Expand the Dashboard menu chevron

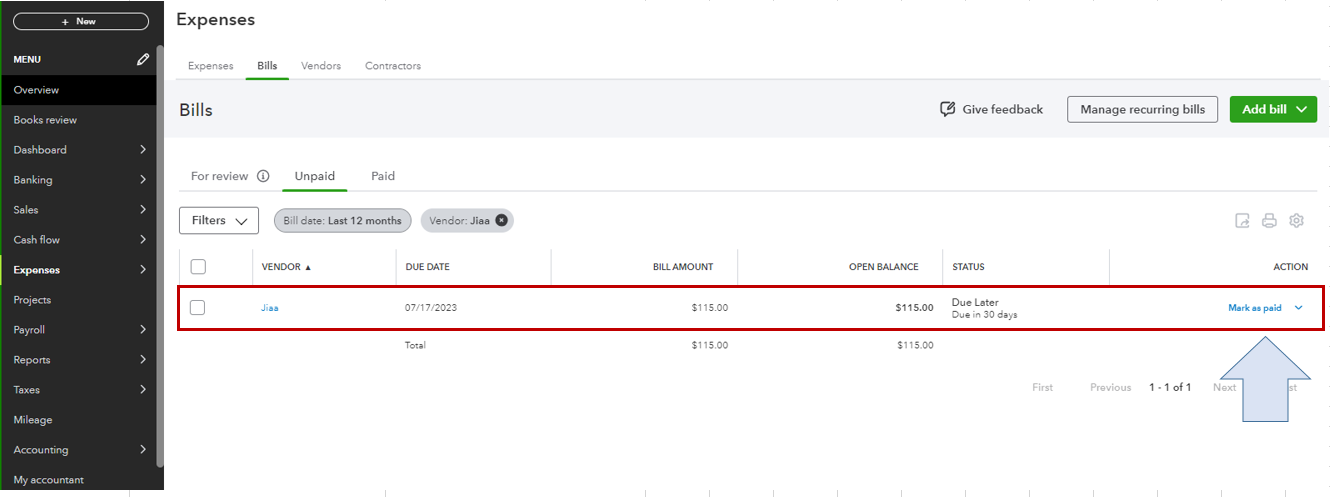(x=143, y=150)
